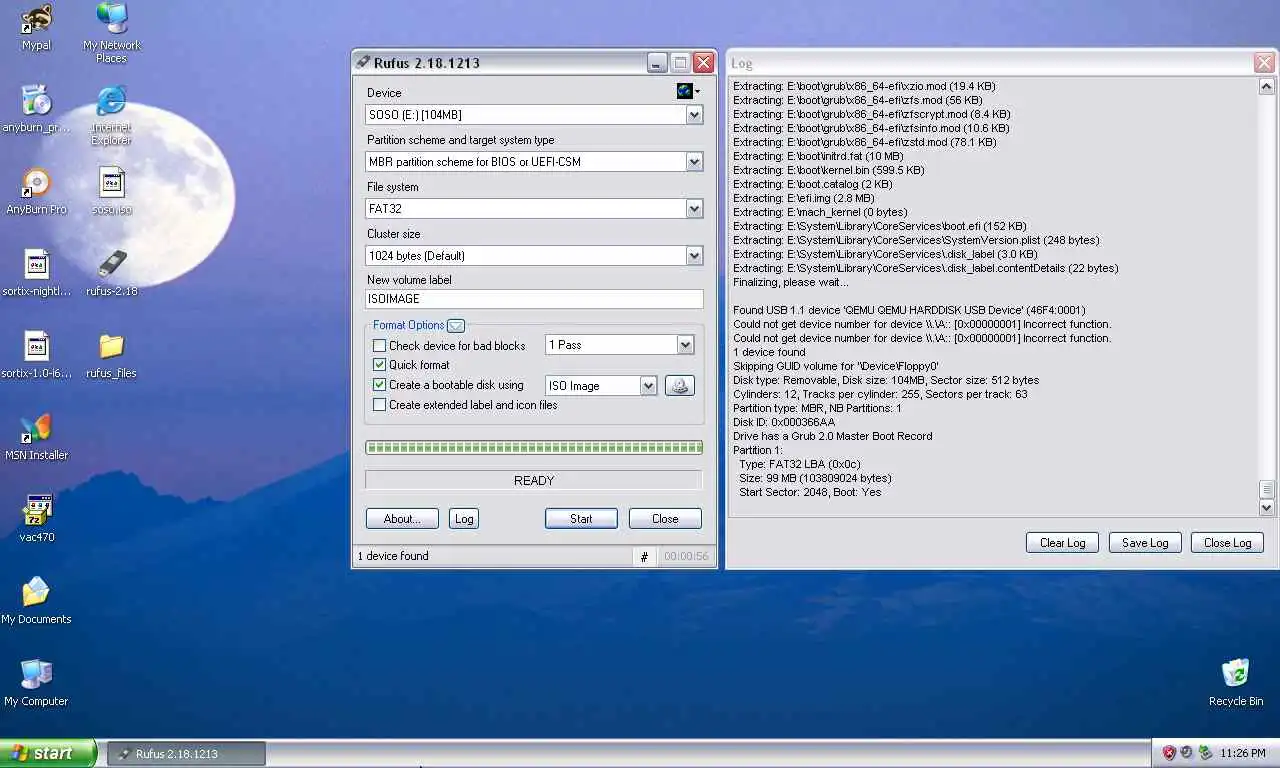Enable Create extended label and icon files
1280x768 pixels.
point(379,405)
